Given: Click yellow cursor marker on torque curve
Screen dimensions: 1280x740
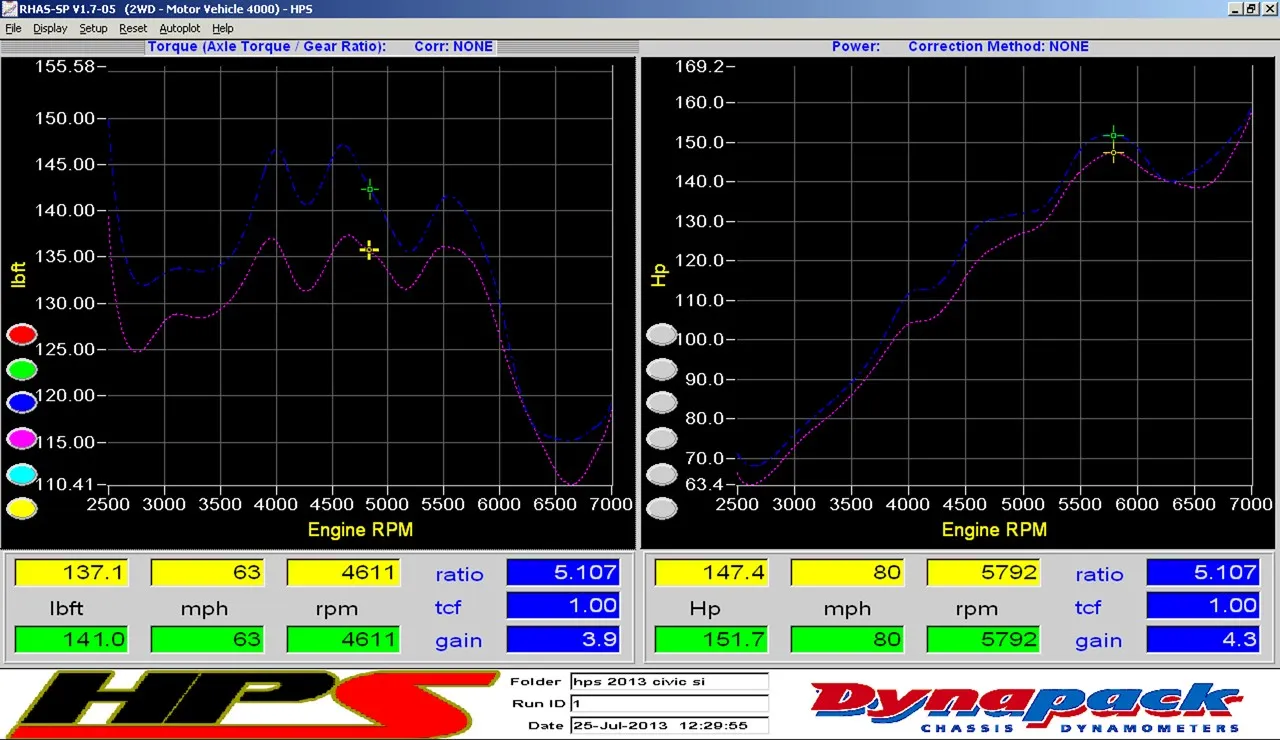Looking at the screenshot, I should [369, 250].
